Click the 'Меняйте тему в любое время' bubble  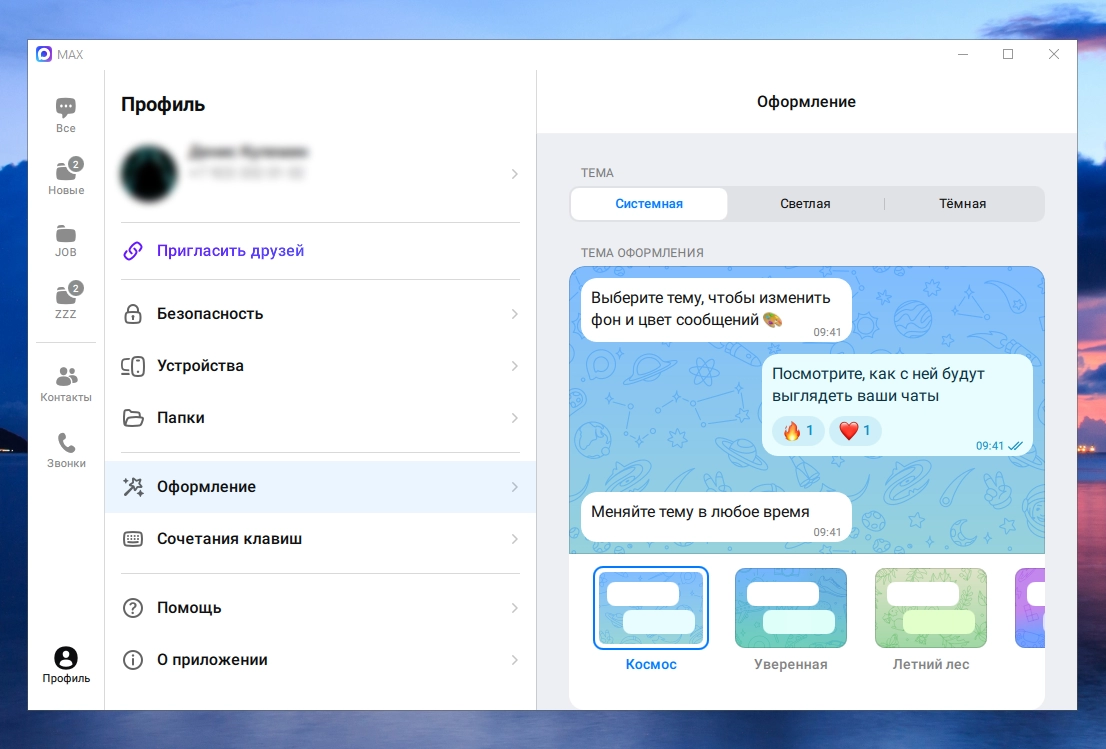pyautogui.click(x=716, y=517)
